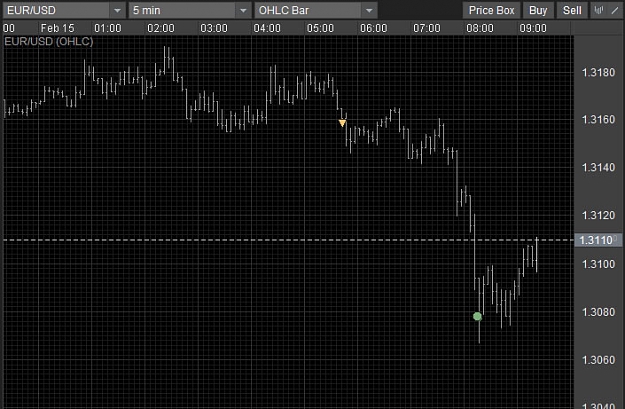Viewport: 625px width, 409px height.
Task: Click the 1.3160 price axis label
Action: 598,120
